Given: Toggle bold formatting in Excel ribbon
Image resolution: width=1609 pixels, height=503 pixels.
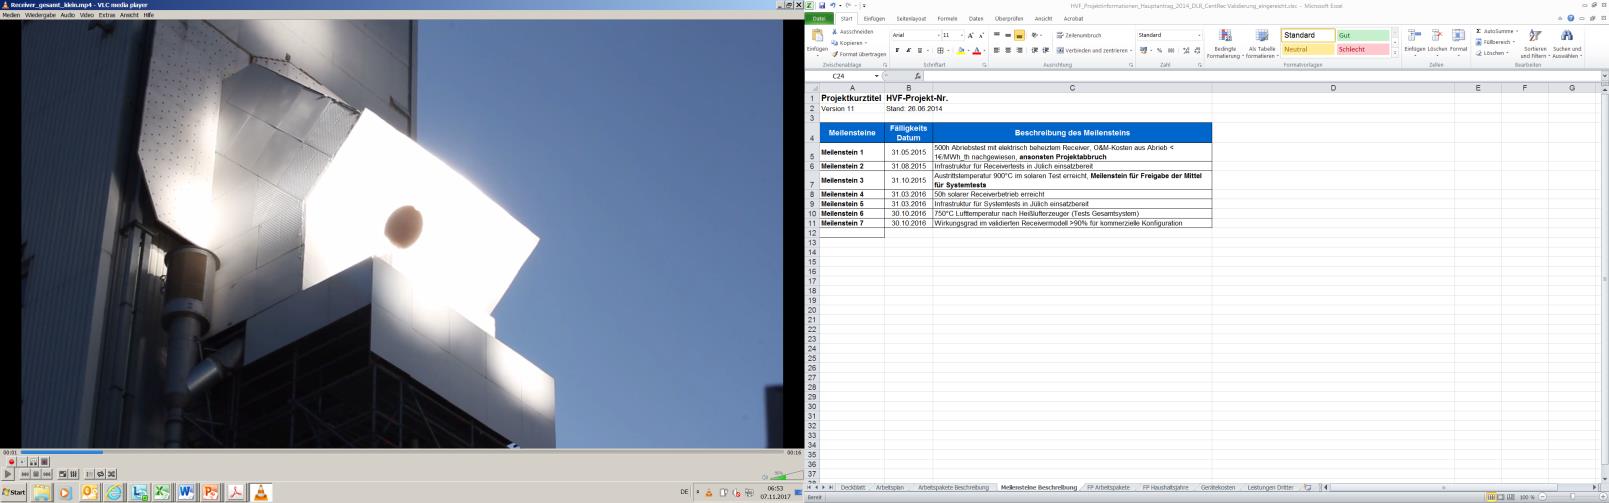Looking at the screenshot, I should pyautogui.click(x=897, y=50).
